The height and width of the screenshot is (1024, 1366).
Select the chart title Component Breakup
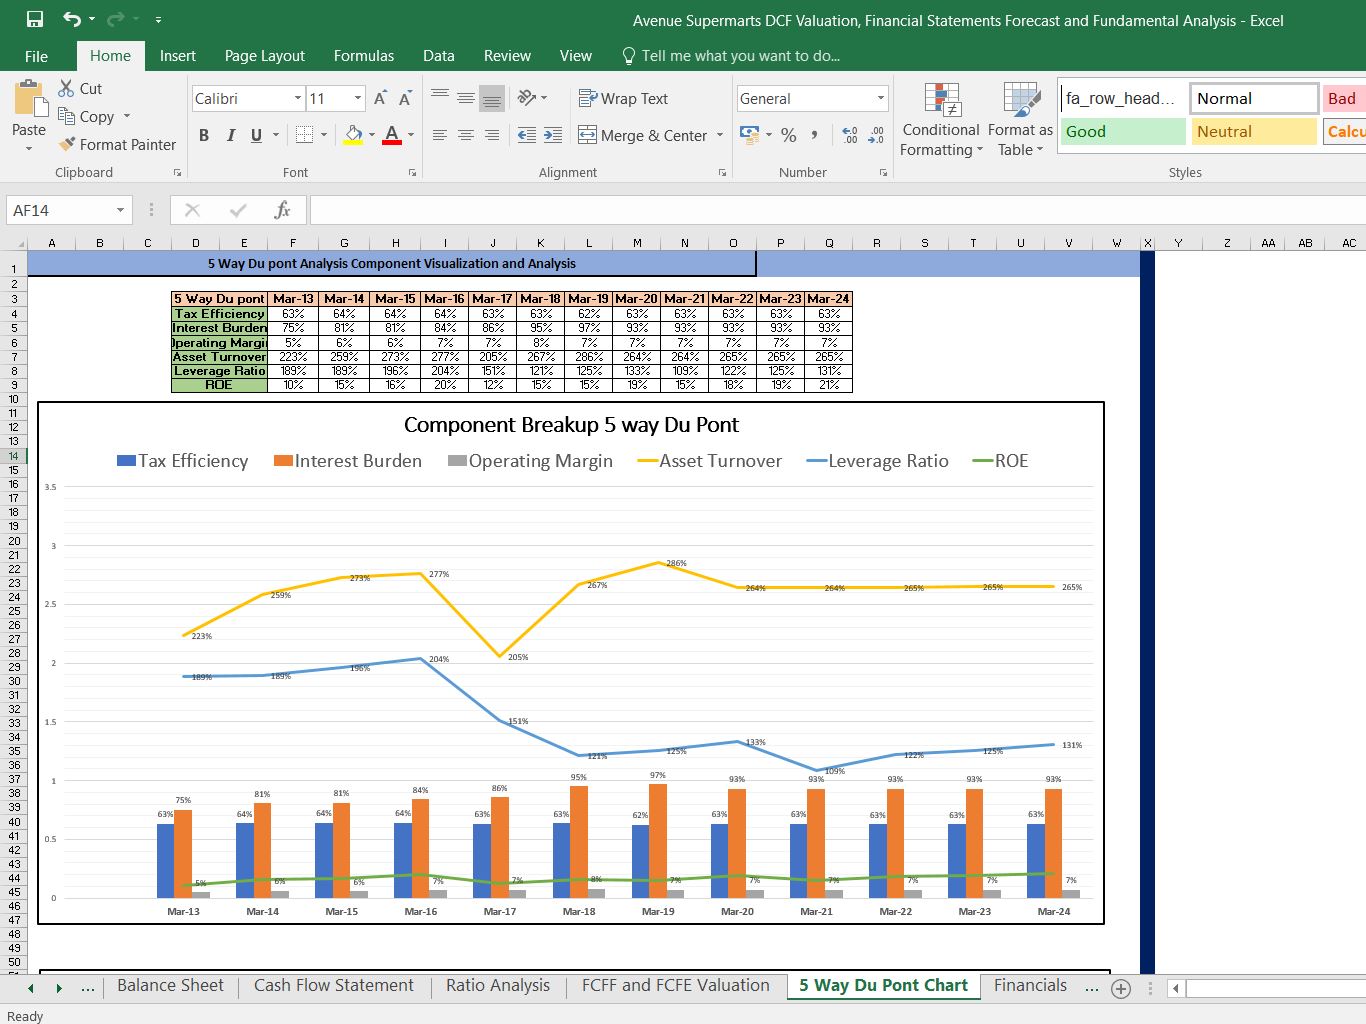571,425
